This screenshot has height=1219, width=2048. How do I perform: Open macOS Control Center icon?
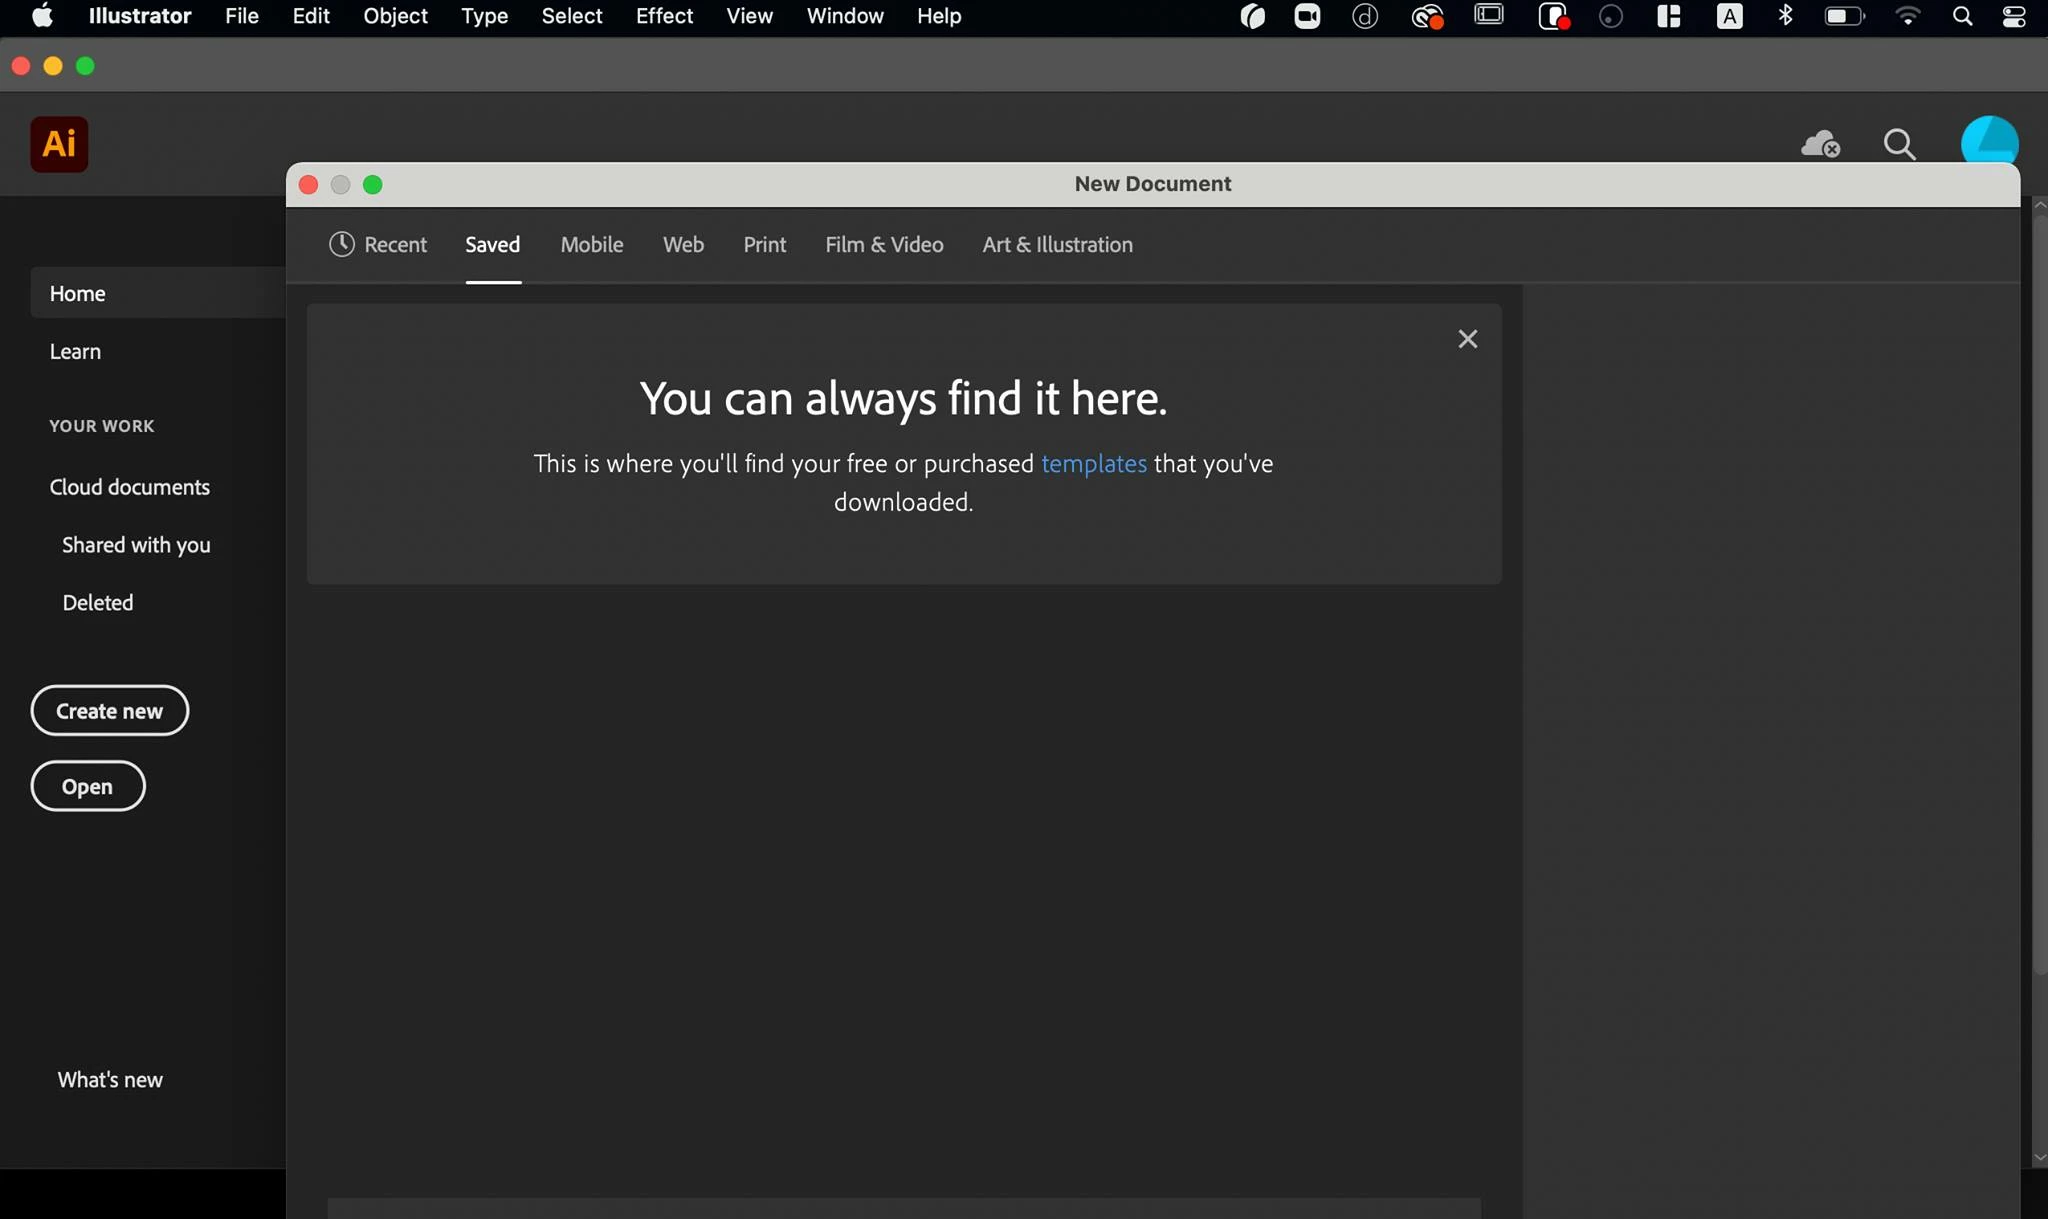click(x=2014, y=16)
